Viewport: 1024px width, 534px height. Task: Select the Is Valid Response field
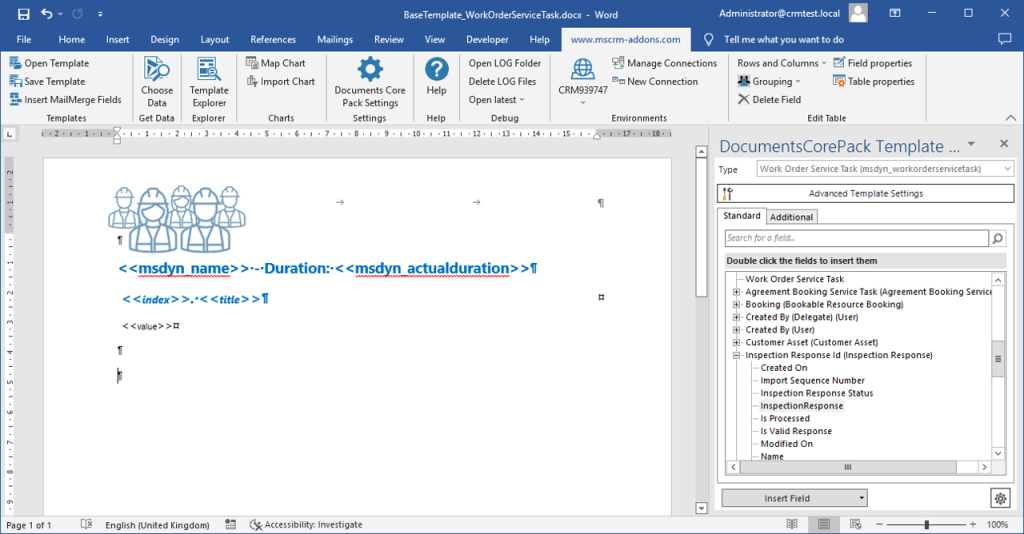point(795,431)
